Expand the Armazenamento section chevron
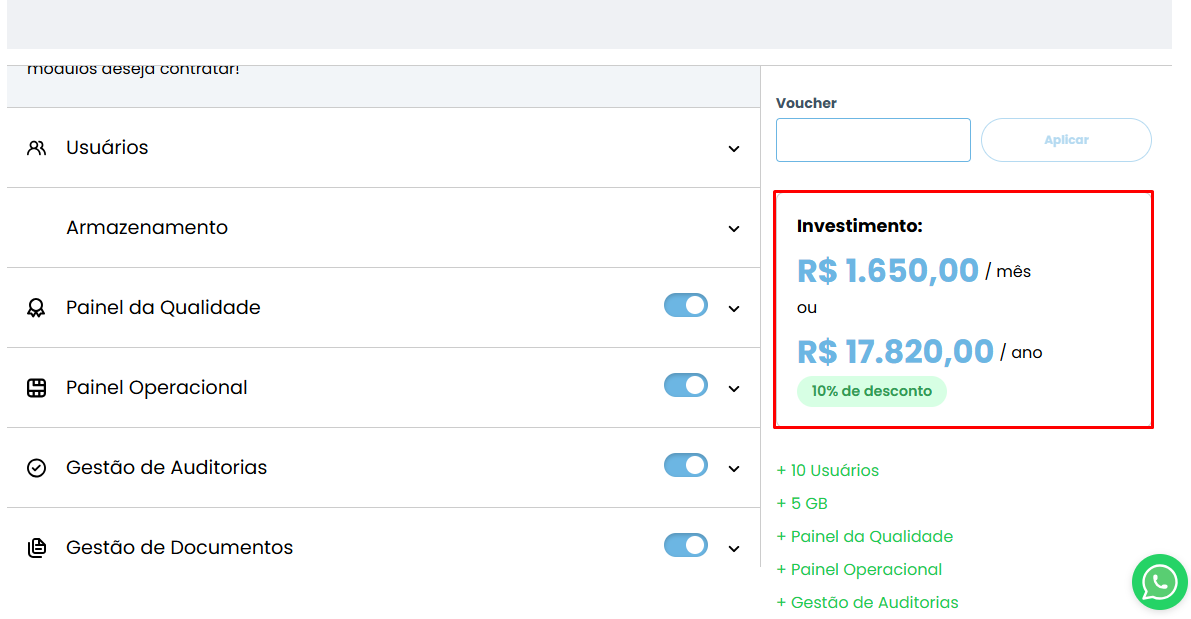This screenshot has width=1191, height=619. 734,229
